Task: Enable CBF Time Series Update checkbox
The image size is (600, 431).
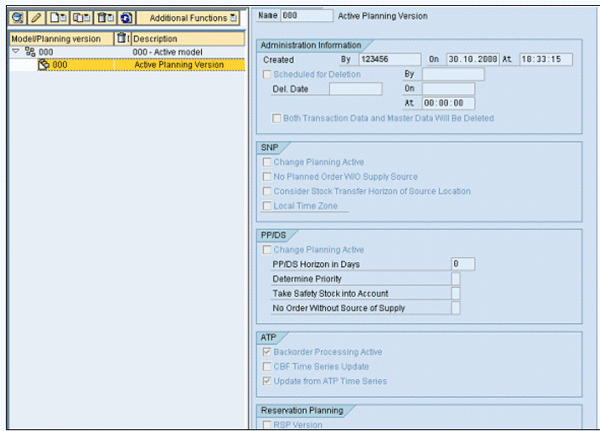Action: tap(265, 367)
